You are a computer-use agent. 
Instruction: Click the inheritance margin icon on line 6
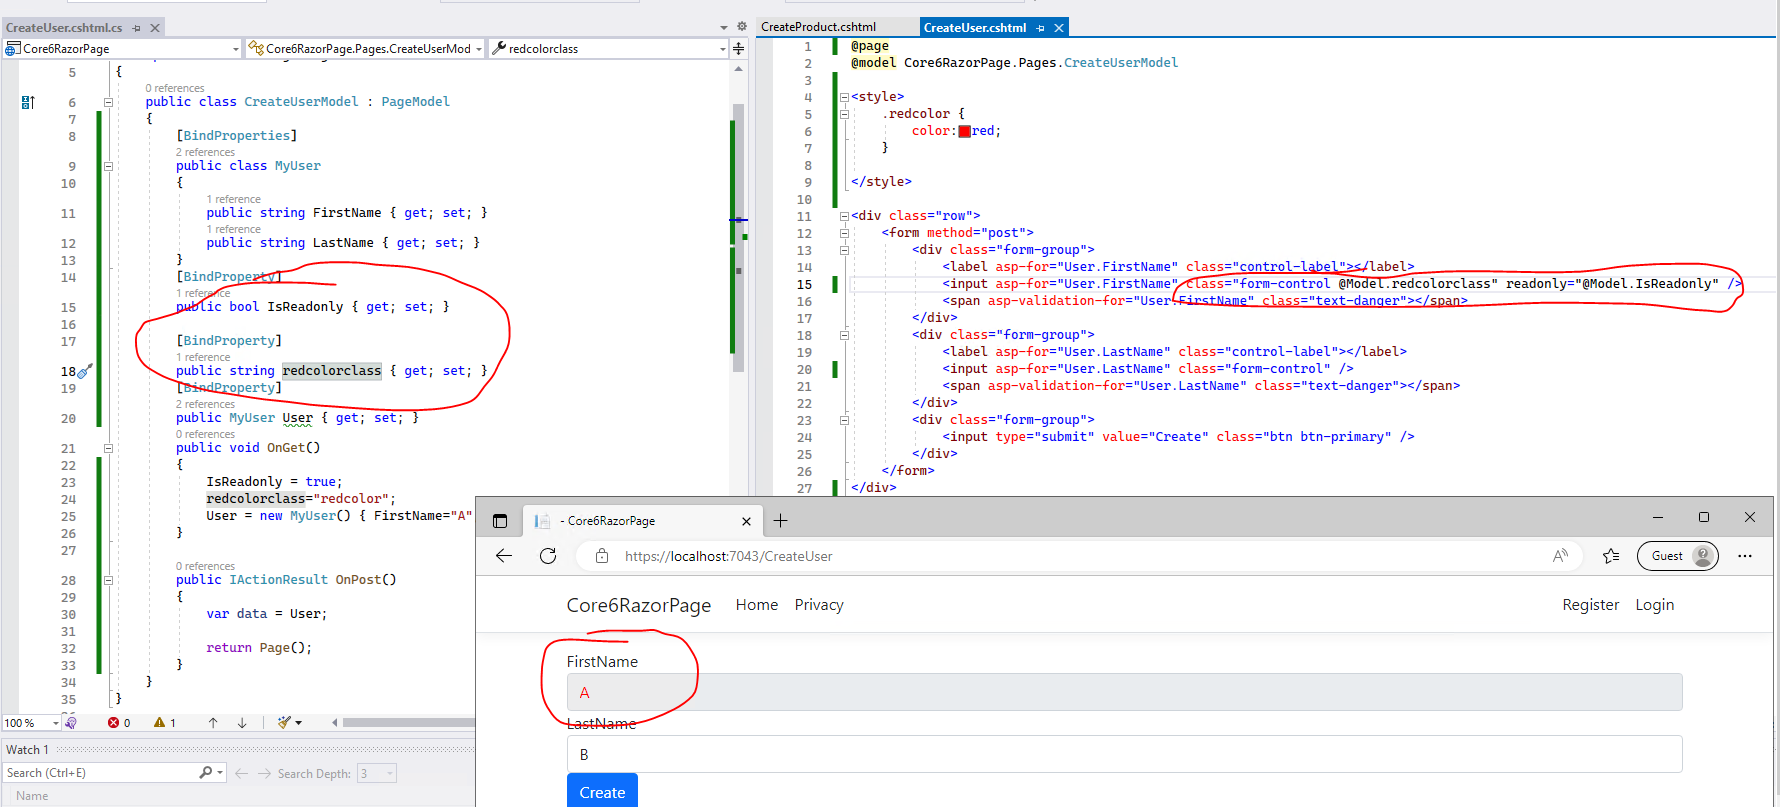click(28, 102)
